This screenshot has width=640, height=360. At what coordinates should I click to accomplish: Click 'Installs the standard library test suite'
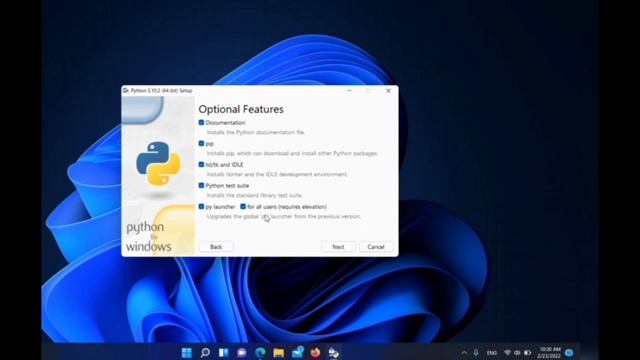(x=255, y=196)
